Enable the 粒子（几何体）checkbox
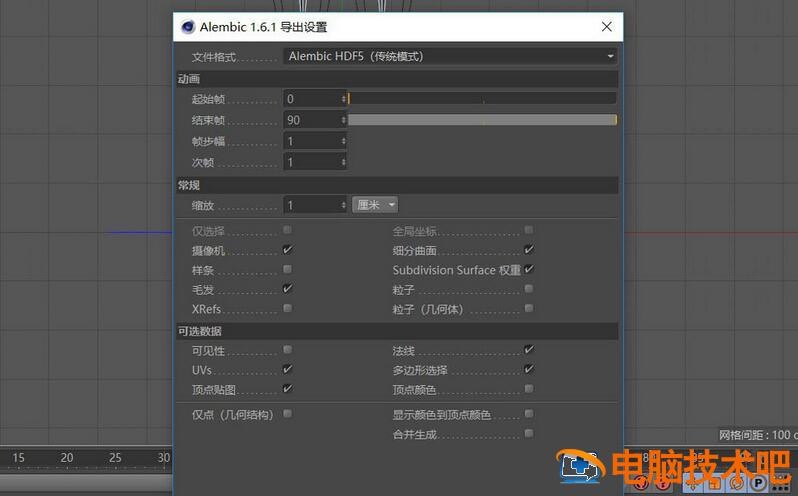The height and width of the screenshot is (496, 798). [529, 308]
